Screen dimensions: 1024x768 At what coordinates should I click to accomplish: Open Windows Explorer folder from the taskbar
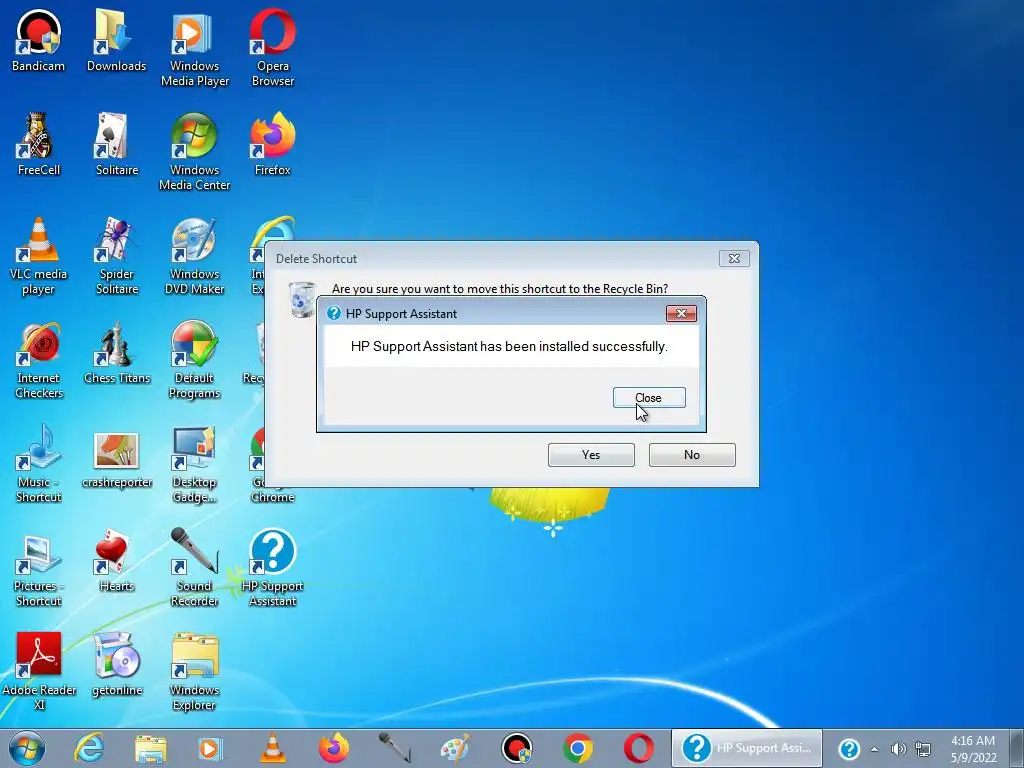150,748
